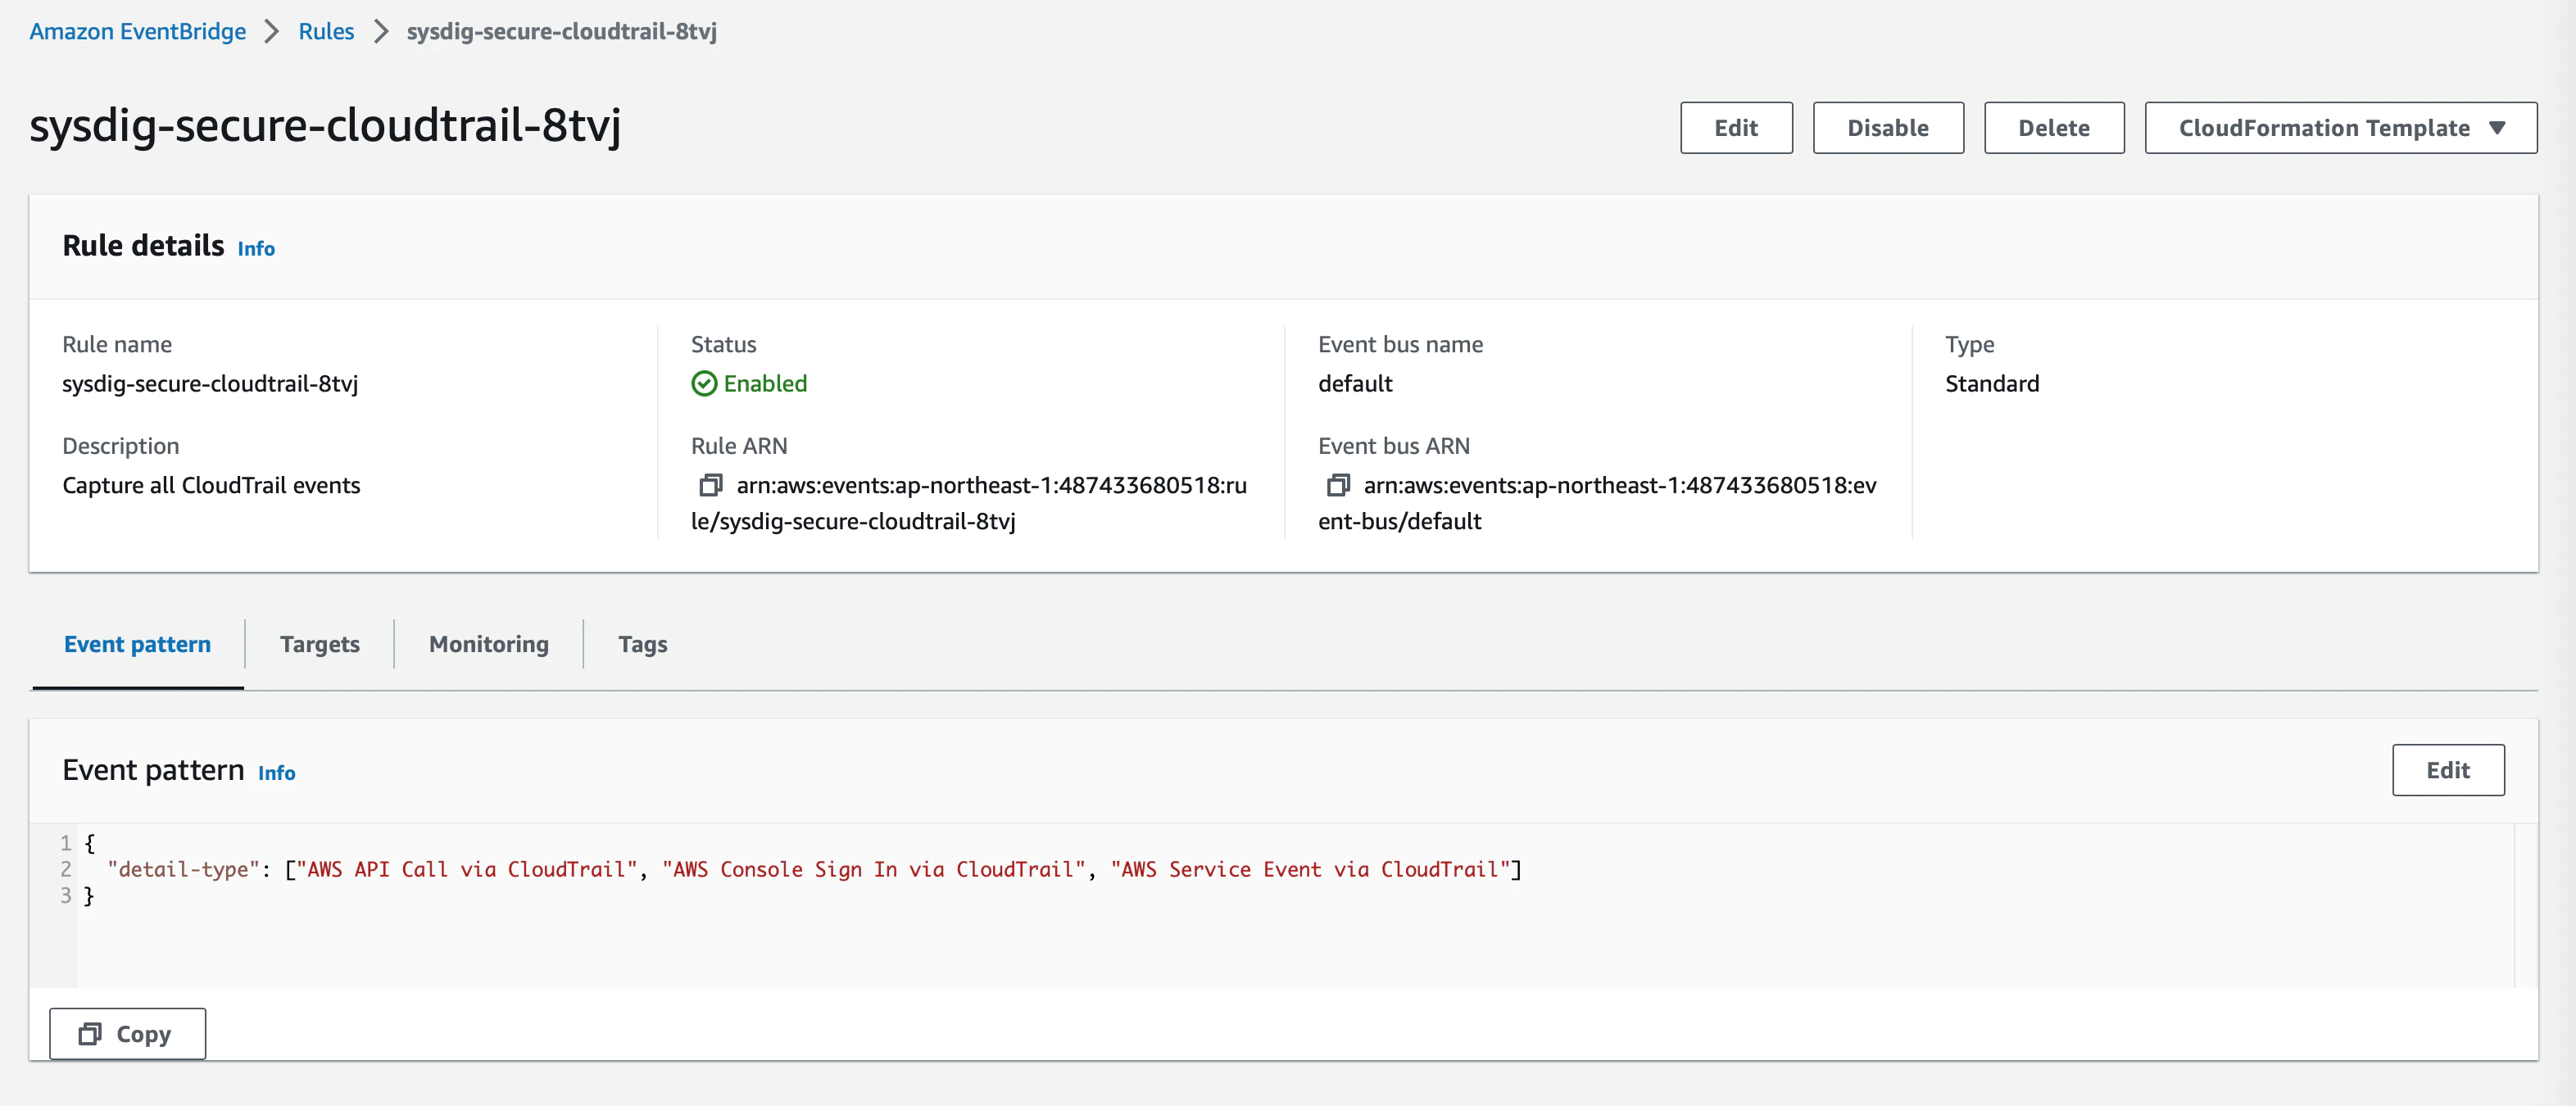Screen dimensions: 2576x1106
Task: Click the opening brace on code line 1
Action: 90,844
